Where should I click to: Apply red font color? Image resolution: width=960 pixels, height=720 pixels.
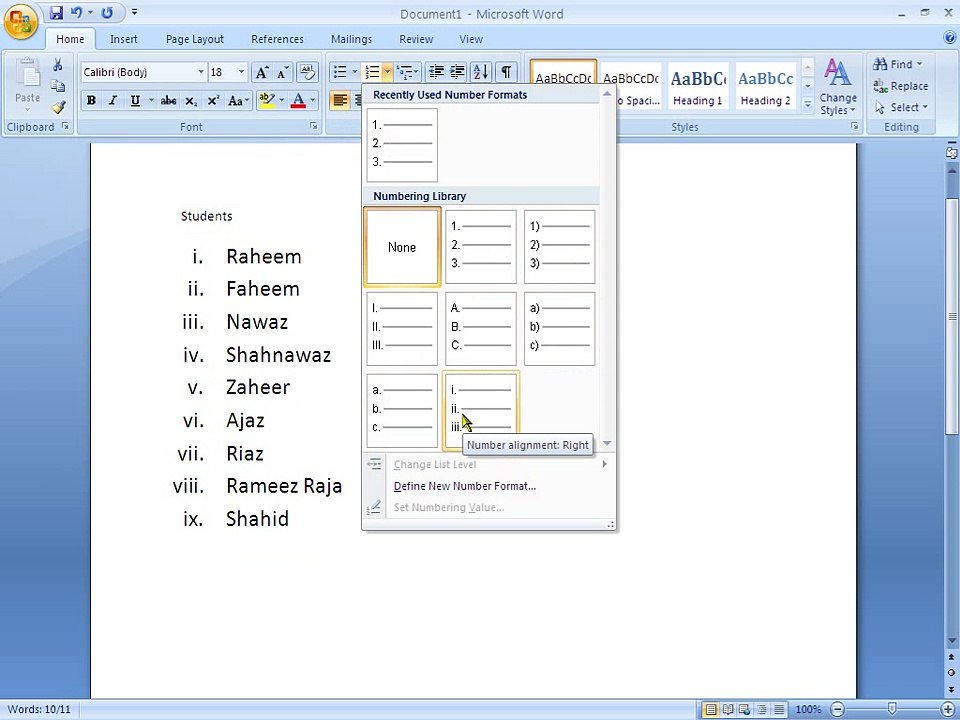298,100
